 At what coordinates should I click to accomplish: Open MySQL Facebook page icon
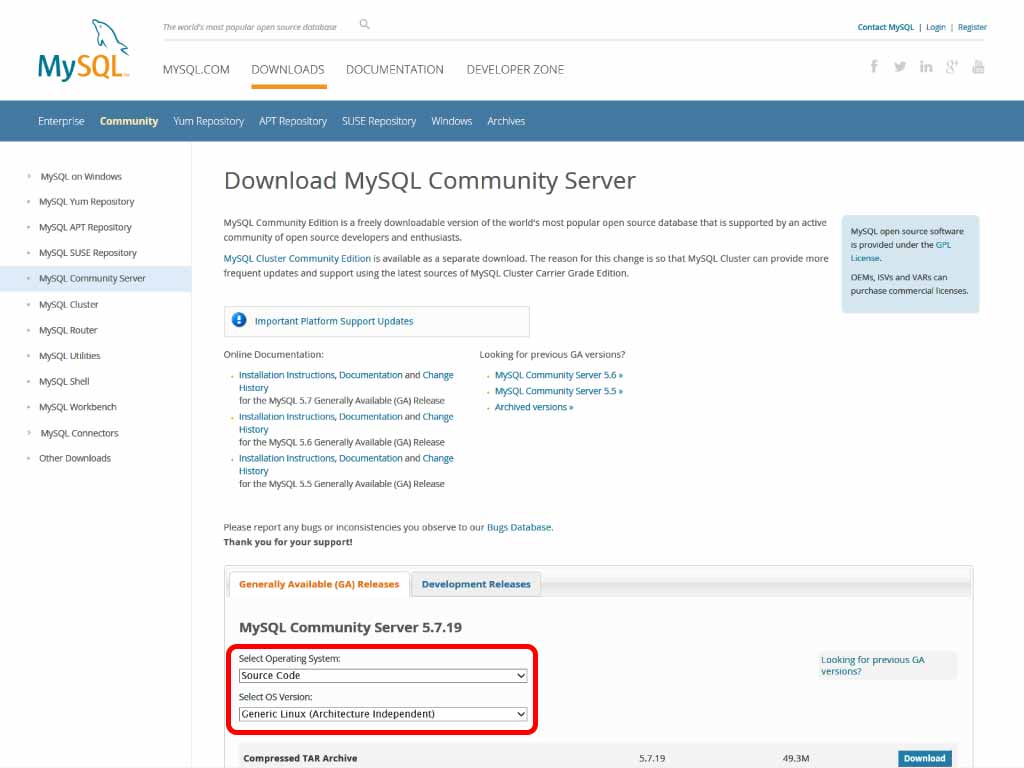tap(874, 66)
